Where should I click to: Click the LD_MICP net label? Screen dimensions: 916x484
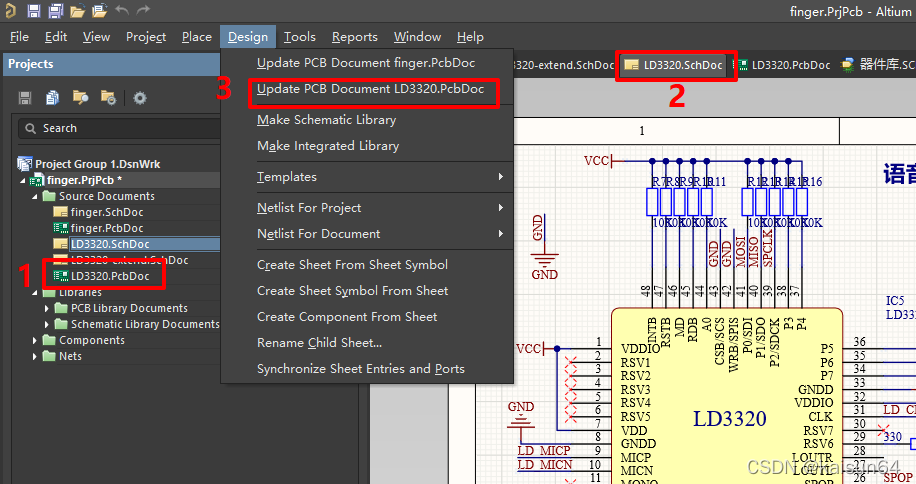(x=544, y=451)
